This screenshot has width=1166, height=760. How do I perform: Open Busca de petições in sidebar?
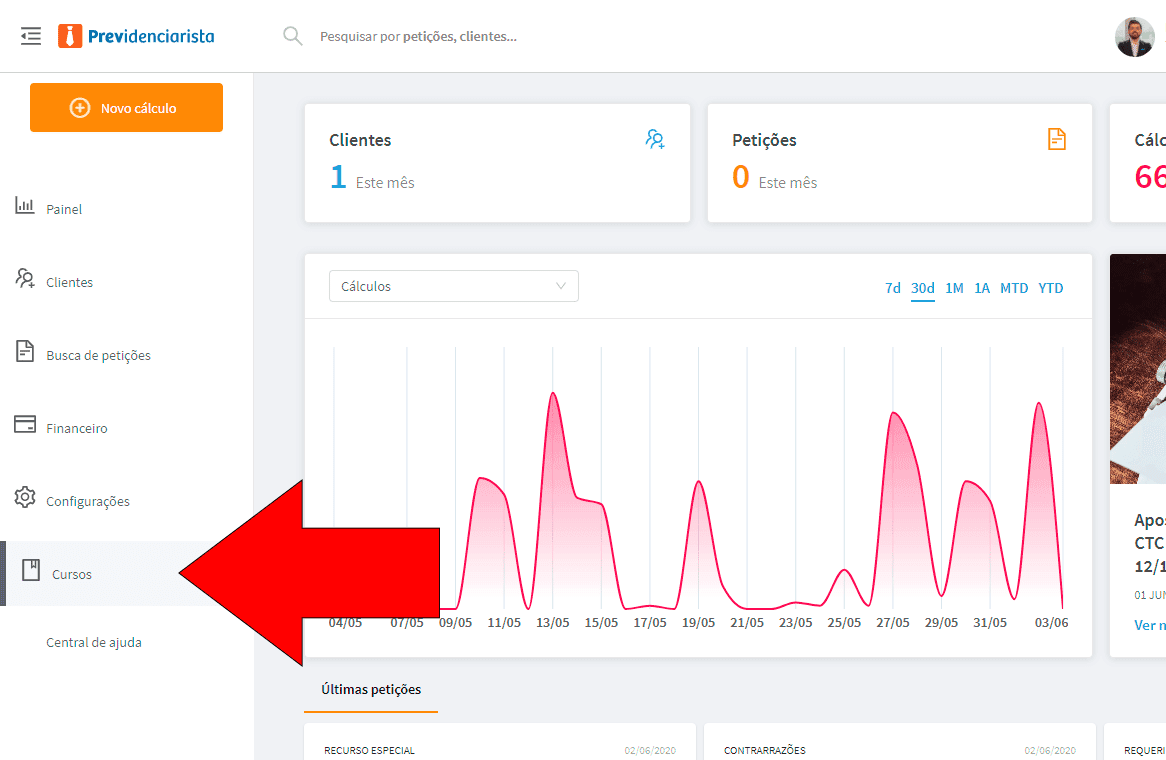point(98,356)
